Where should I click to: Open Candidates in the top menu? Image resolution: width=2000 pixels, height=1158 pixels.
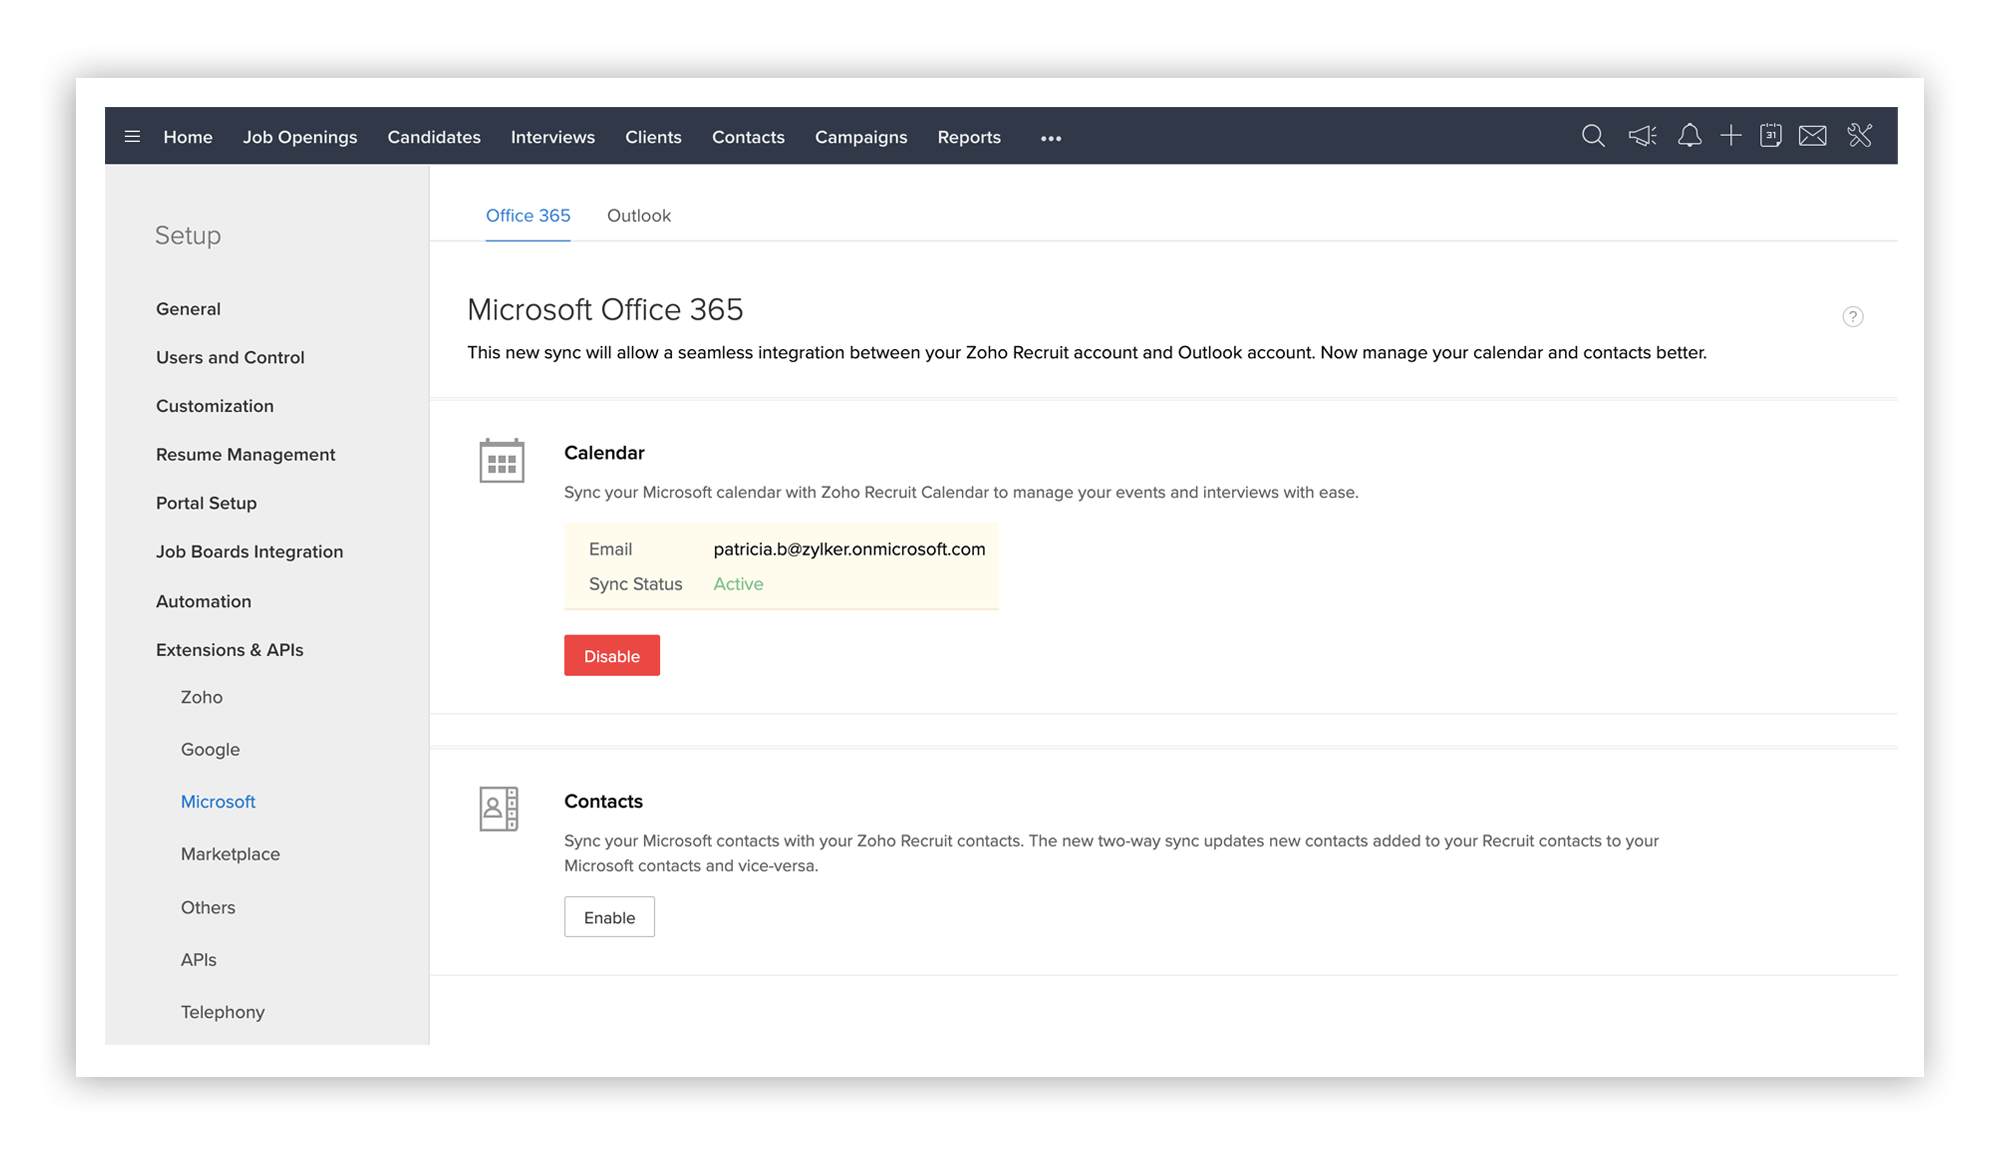(433, 137)
